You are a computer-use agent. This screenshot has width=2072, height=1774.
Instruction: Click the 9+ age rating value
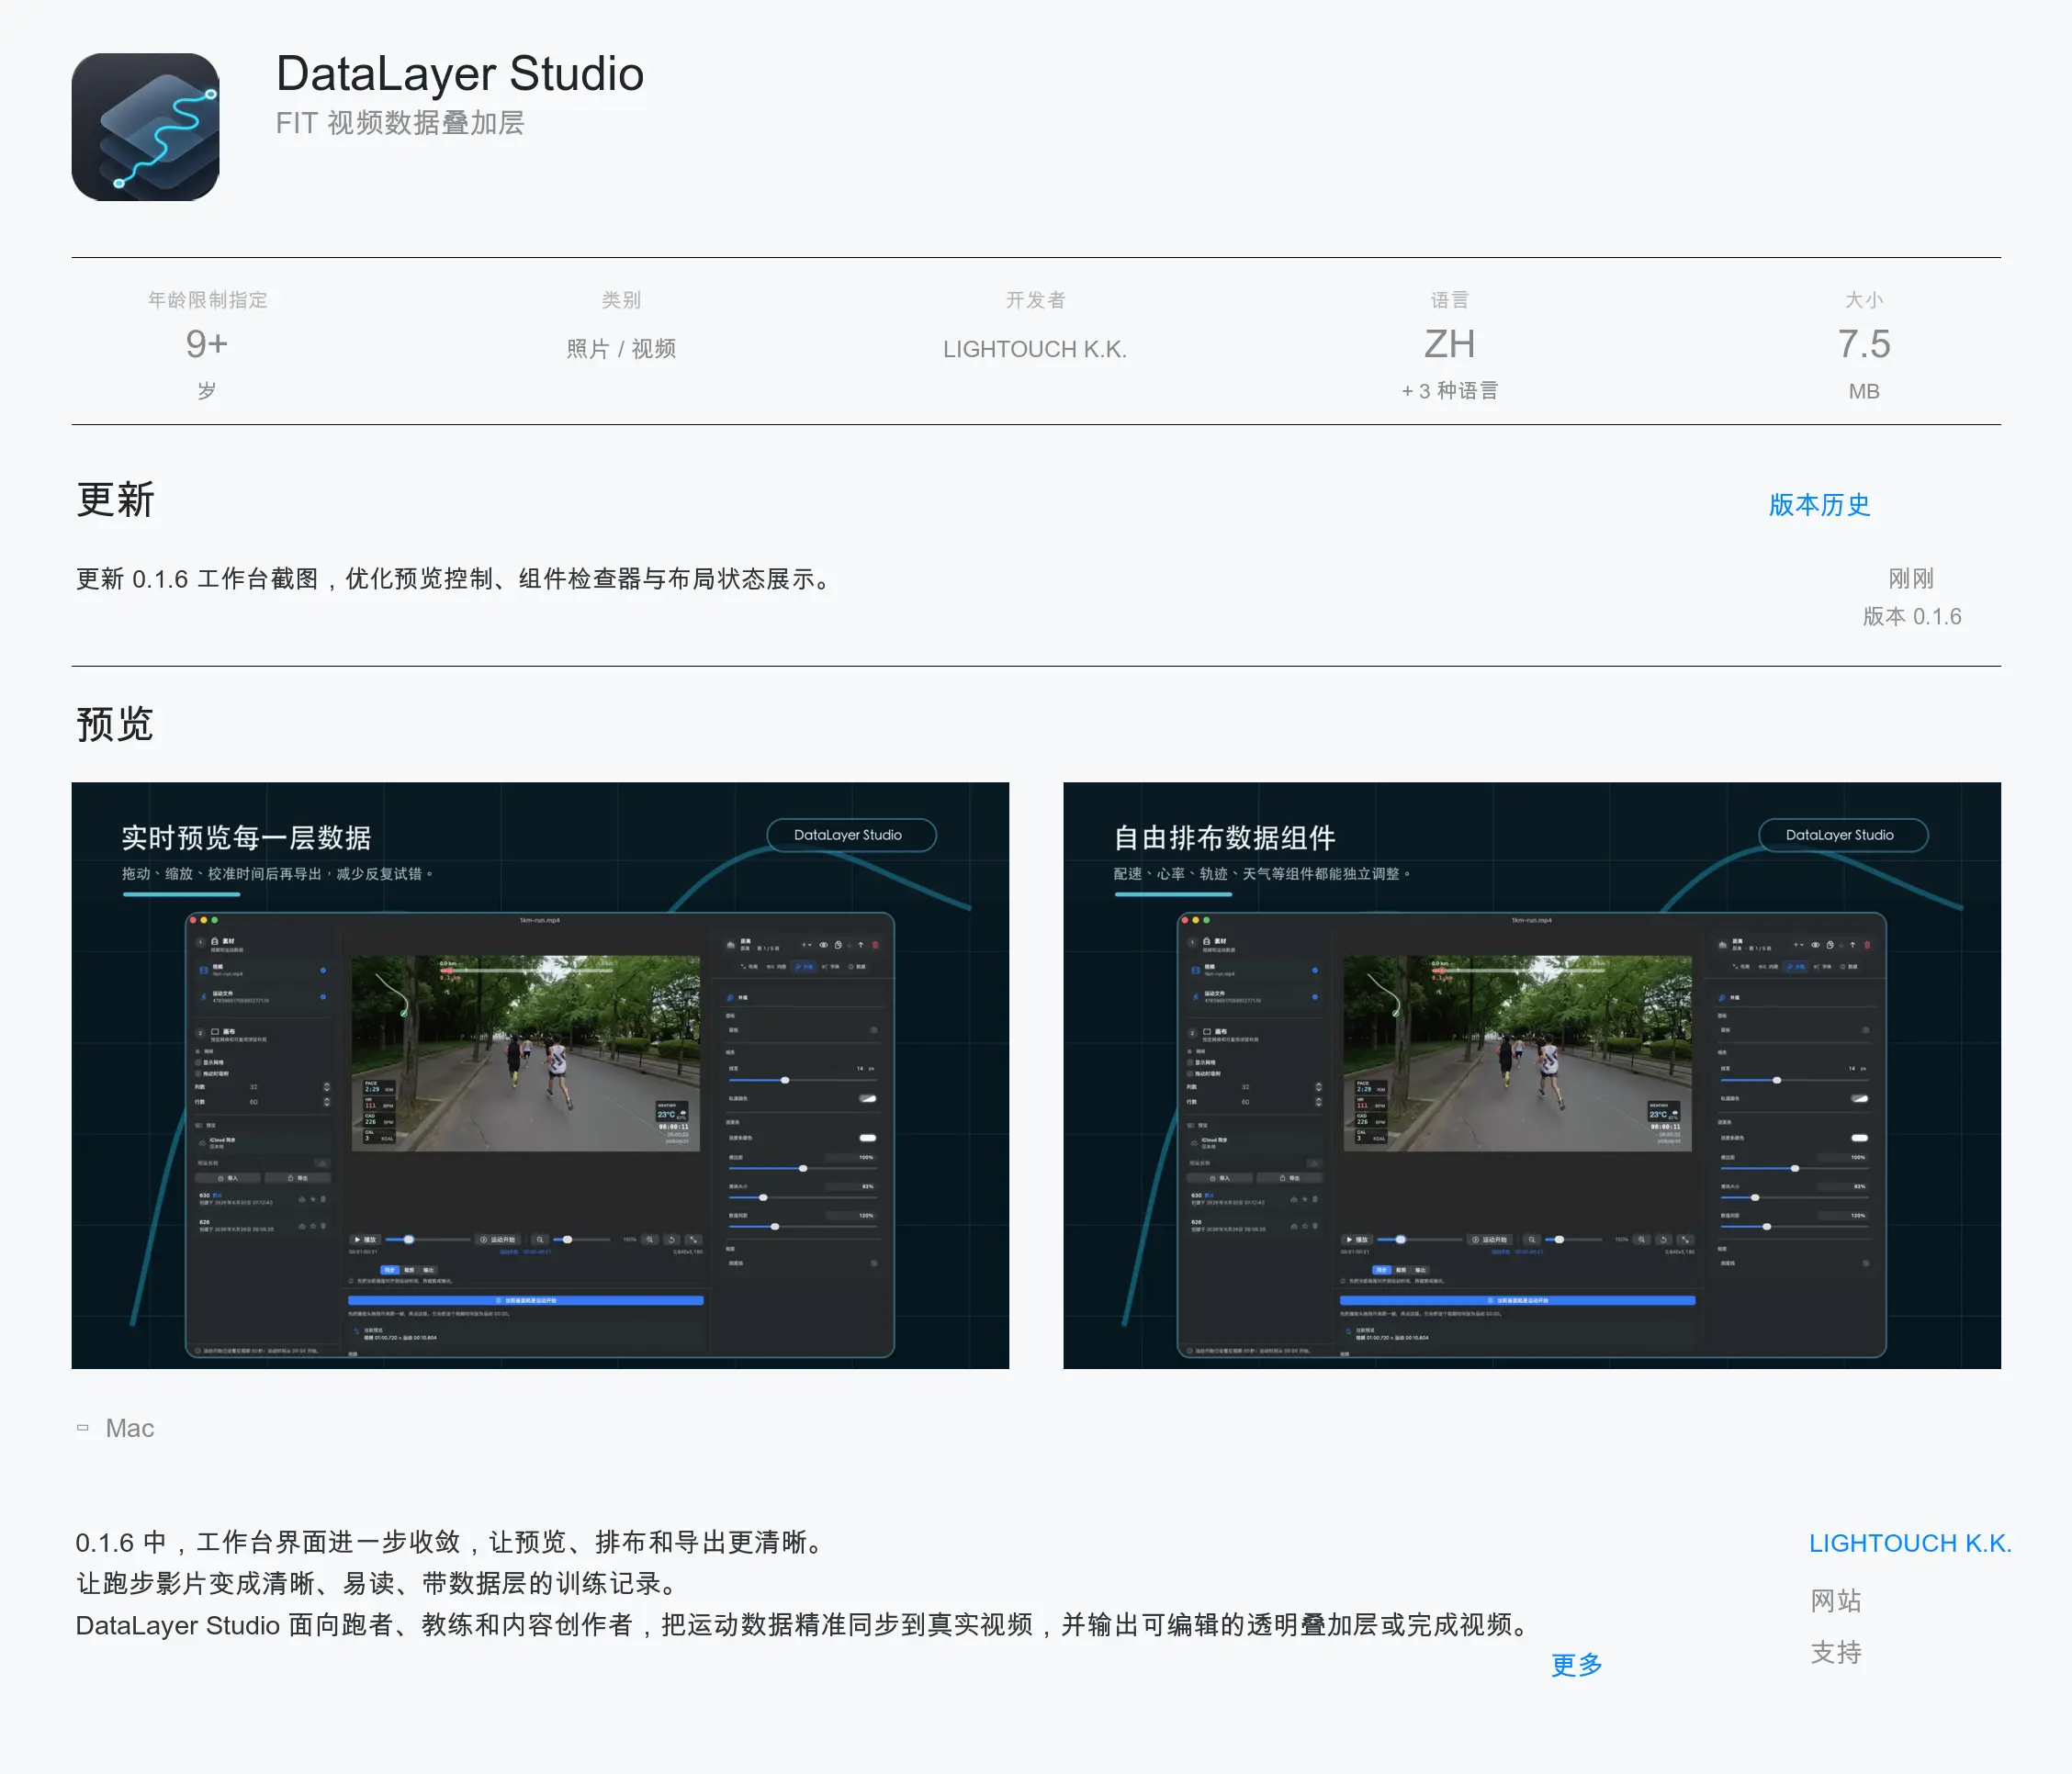click(207, 344)
